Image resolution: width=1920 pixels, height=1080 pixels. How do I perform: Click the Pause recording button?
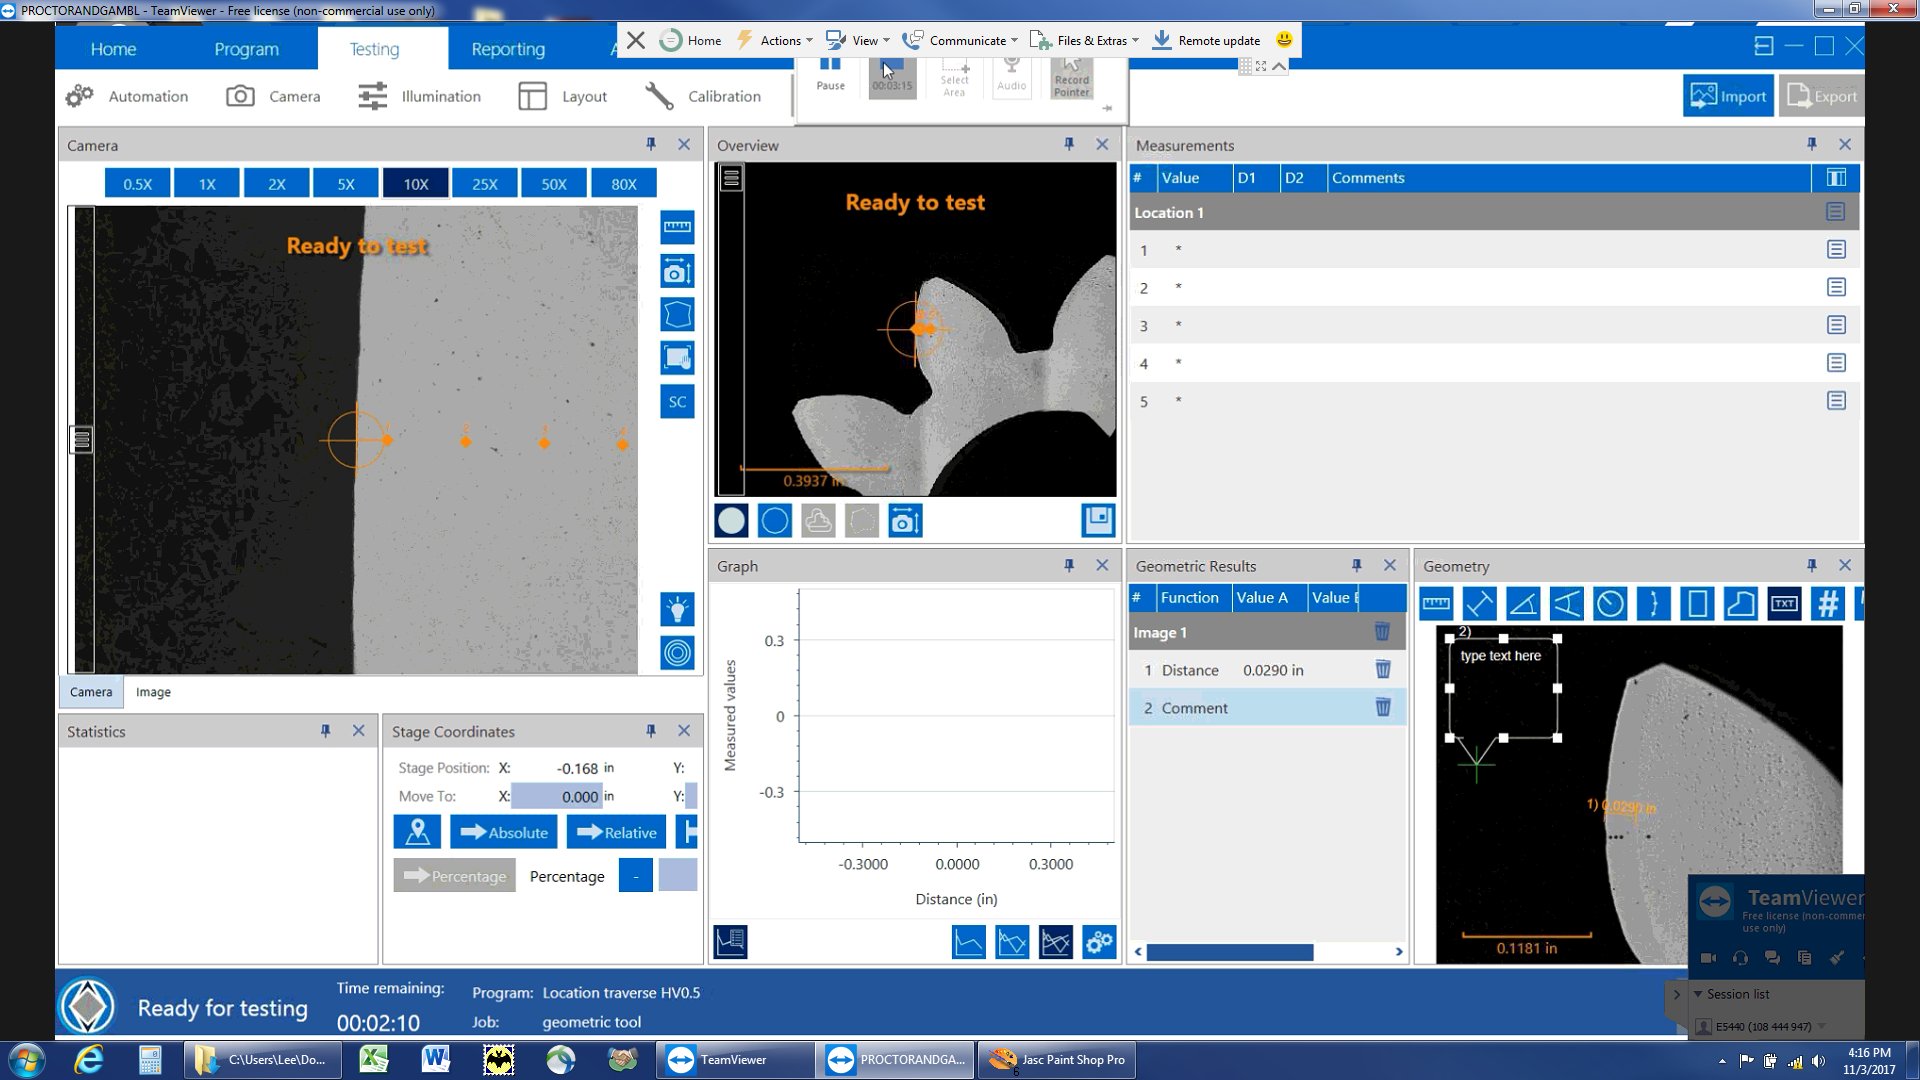pyautogui.click(x=830, y=75)
